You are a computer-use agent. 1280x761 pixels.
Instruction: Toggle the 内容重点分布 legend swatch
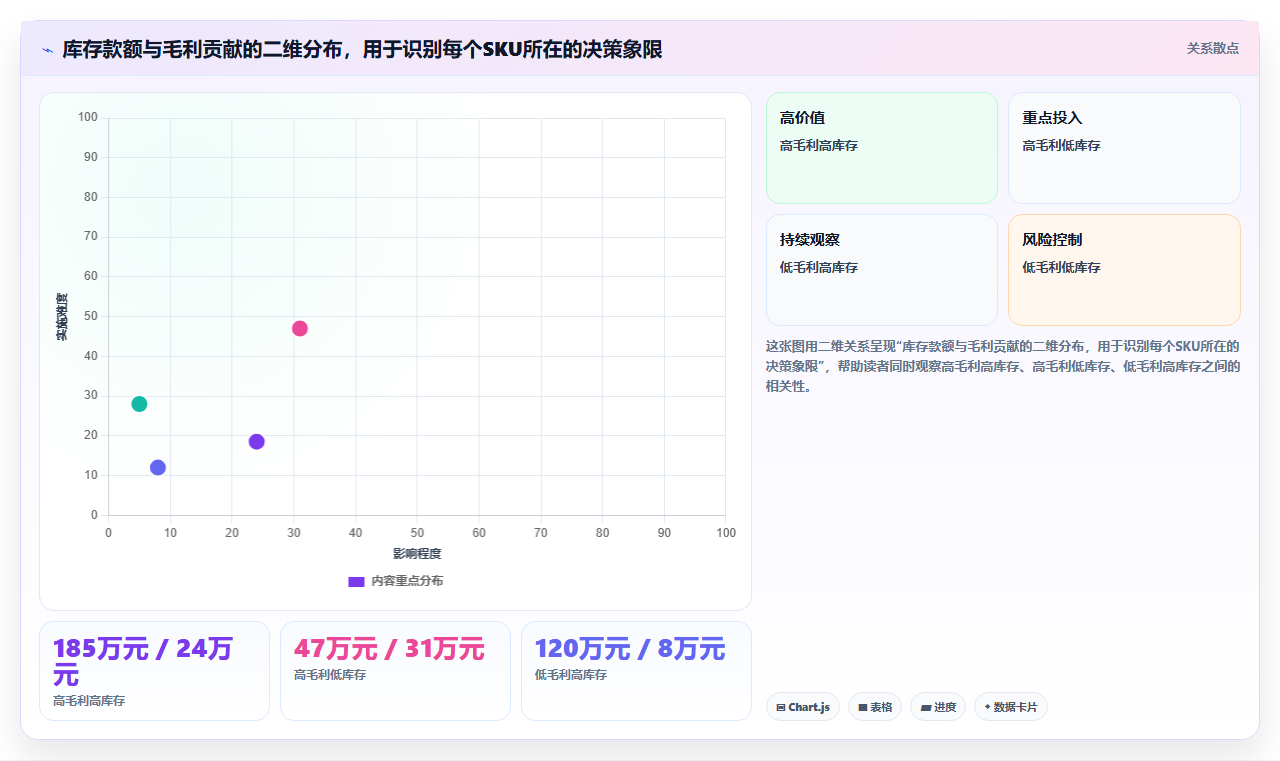(x=356, y=581)
